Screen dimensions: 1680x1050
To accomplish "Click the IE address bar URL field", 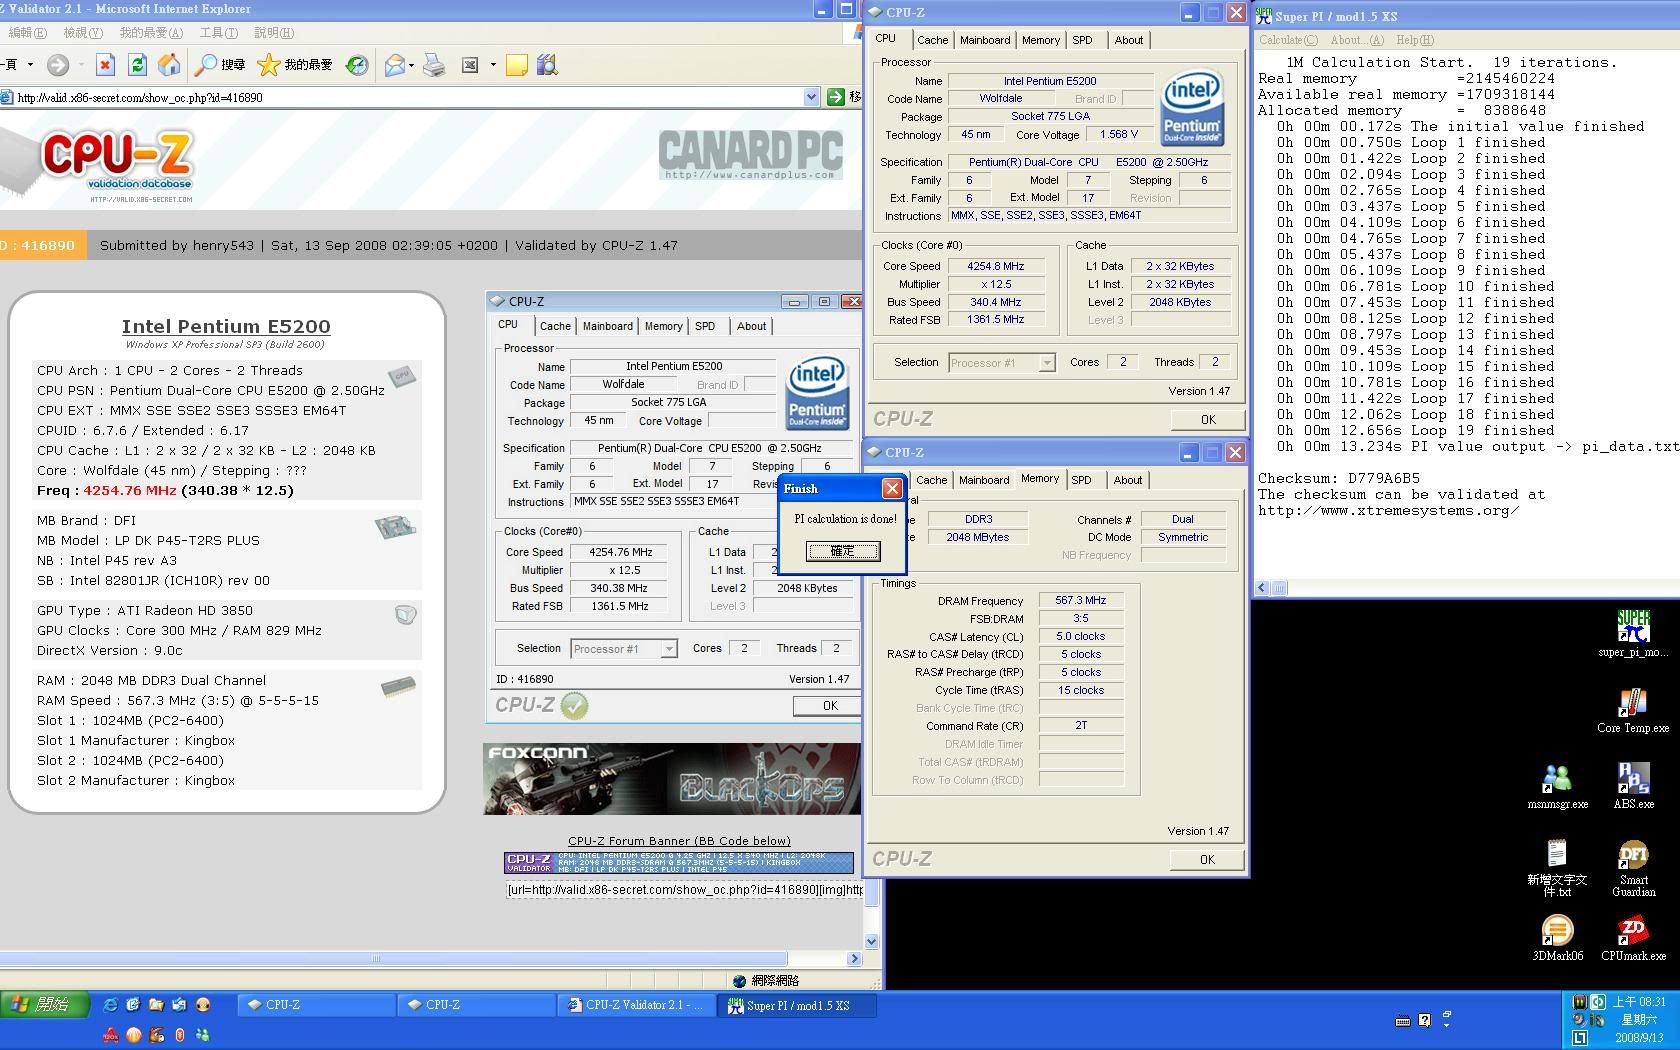I will [x=408, y=97].
